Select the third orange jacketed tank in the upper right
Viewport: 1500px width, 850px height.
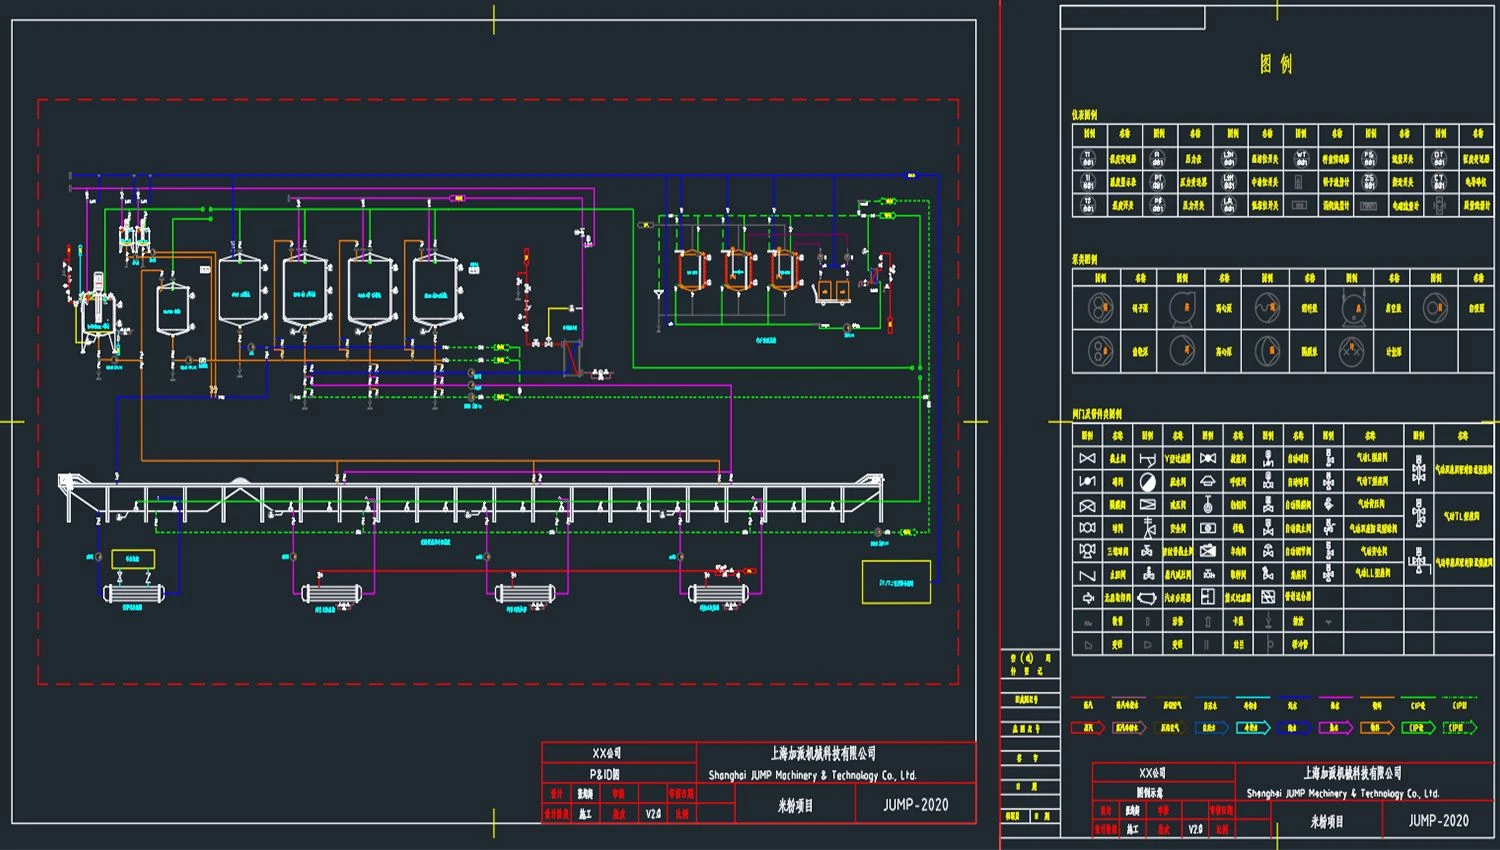[x=785, y=270]
